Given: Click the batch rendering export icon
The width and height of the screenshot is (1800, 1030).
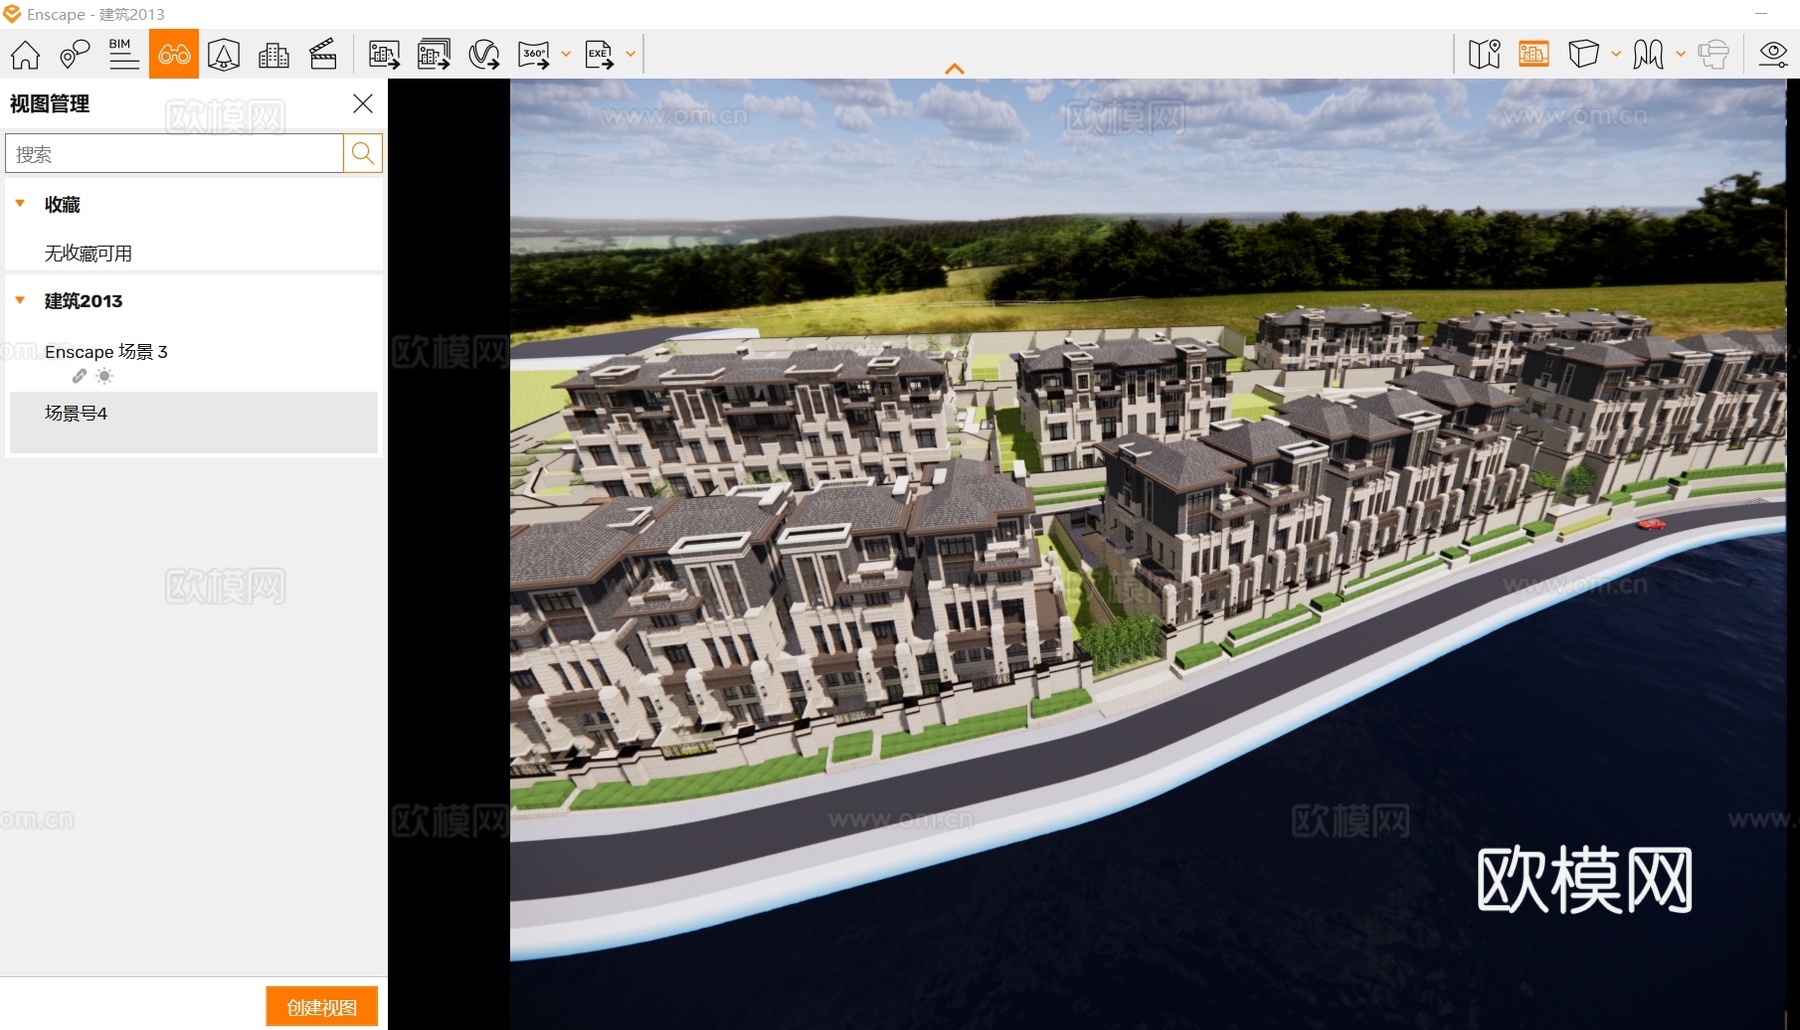Looking at the screenshot, I should (x=434, y=54).
